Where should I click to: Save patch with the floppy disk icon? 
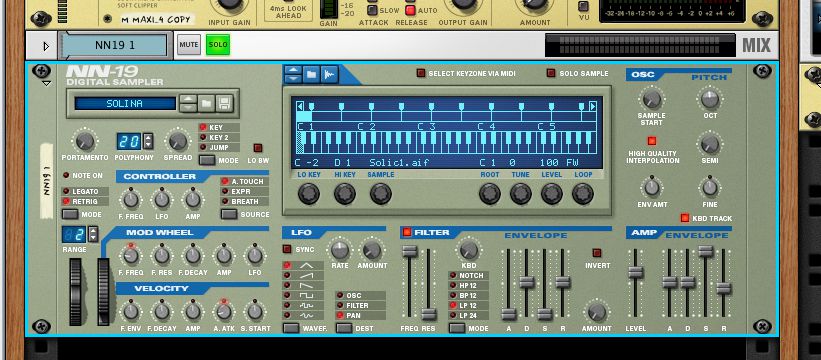(224, 103)
